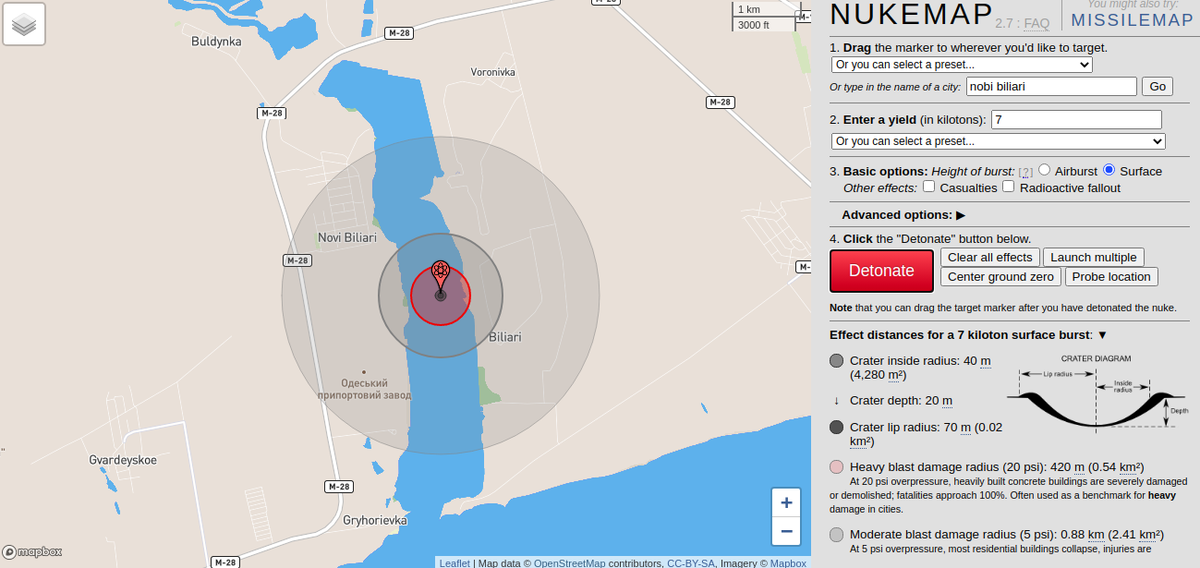
Task: Enable the Casualties checkbox
Action: 929,187
